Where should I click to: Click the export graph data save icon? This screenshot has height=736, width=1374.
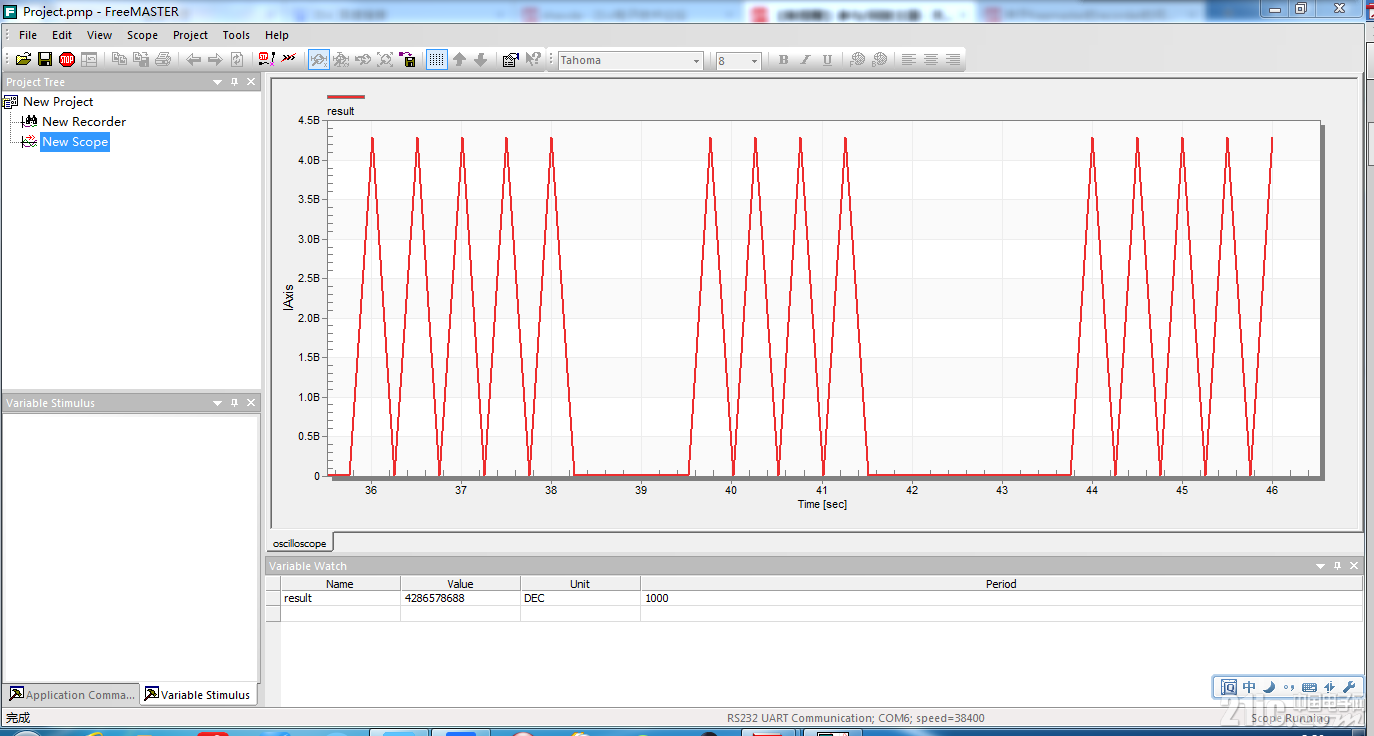408,60
